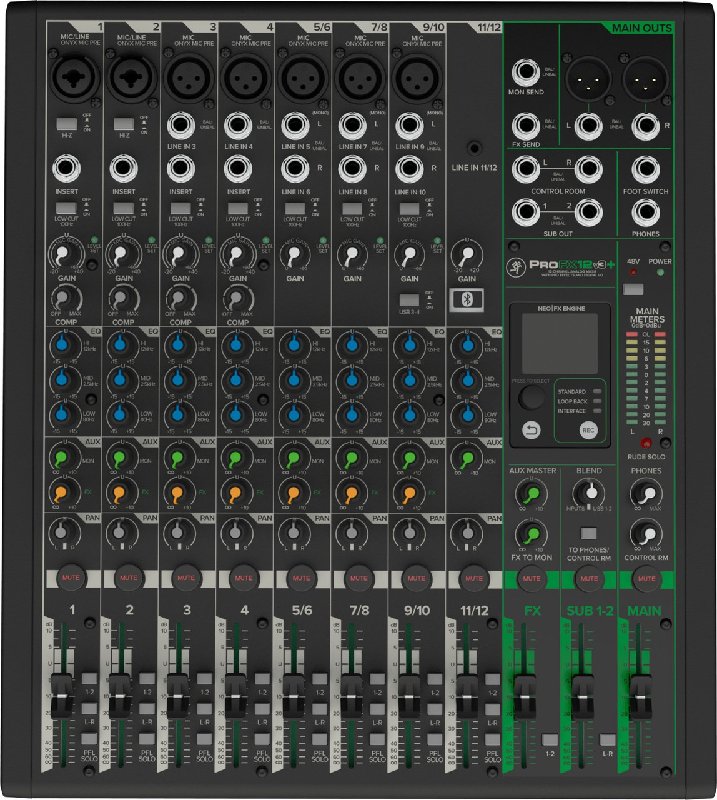717x800 pixels.
Task: Toggle the 1-2 assign switch beside the FX fader
Action: click(550, 740)
